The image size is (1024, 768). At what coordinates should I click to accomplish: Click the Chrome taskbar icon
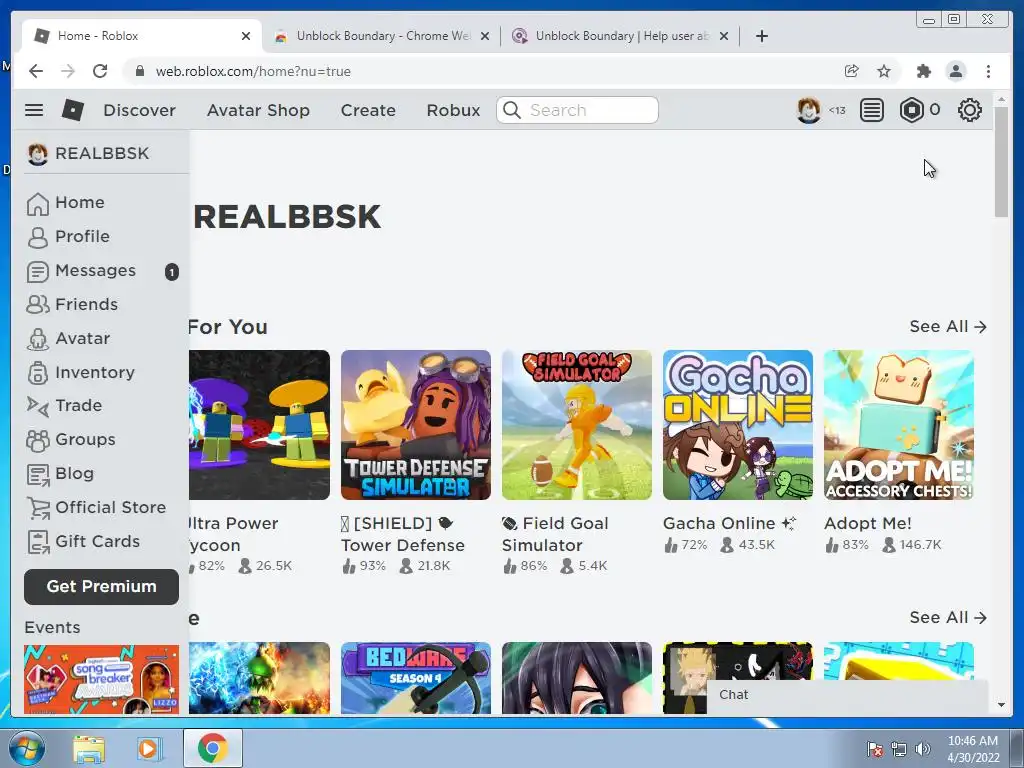coord(212,748)
